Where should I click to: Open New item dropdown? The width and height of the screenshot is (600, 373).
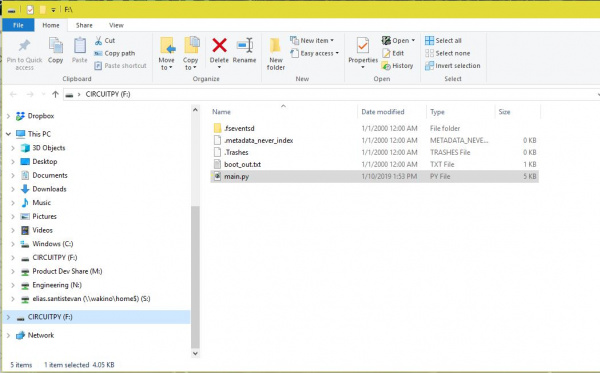coord(312,40)
